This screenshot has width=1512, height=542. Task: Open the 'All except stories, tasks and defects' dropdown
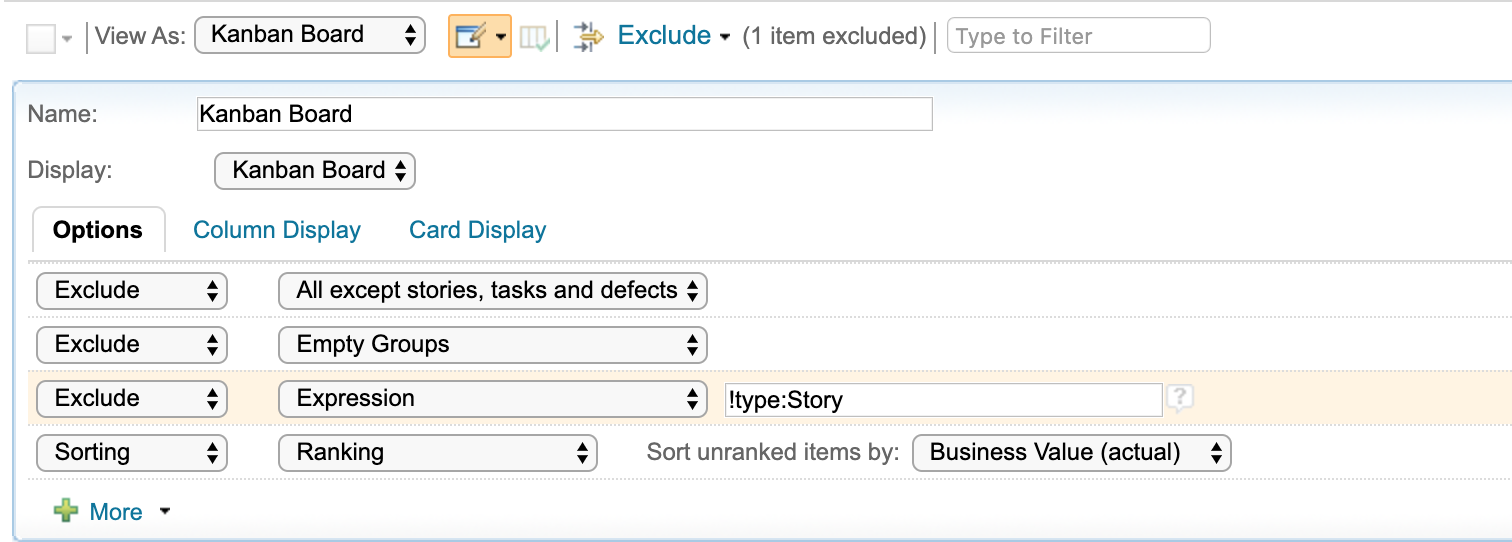coord(492,291)
